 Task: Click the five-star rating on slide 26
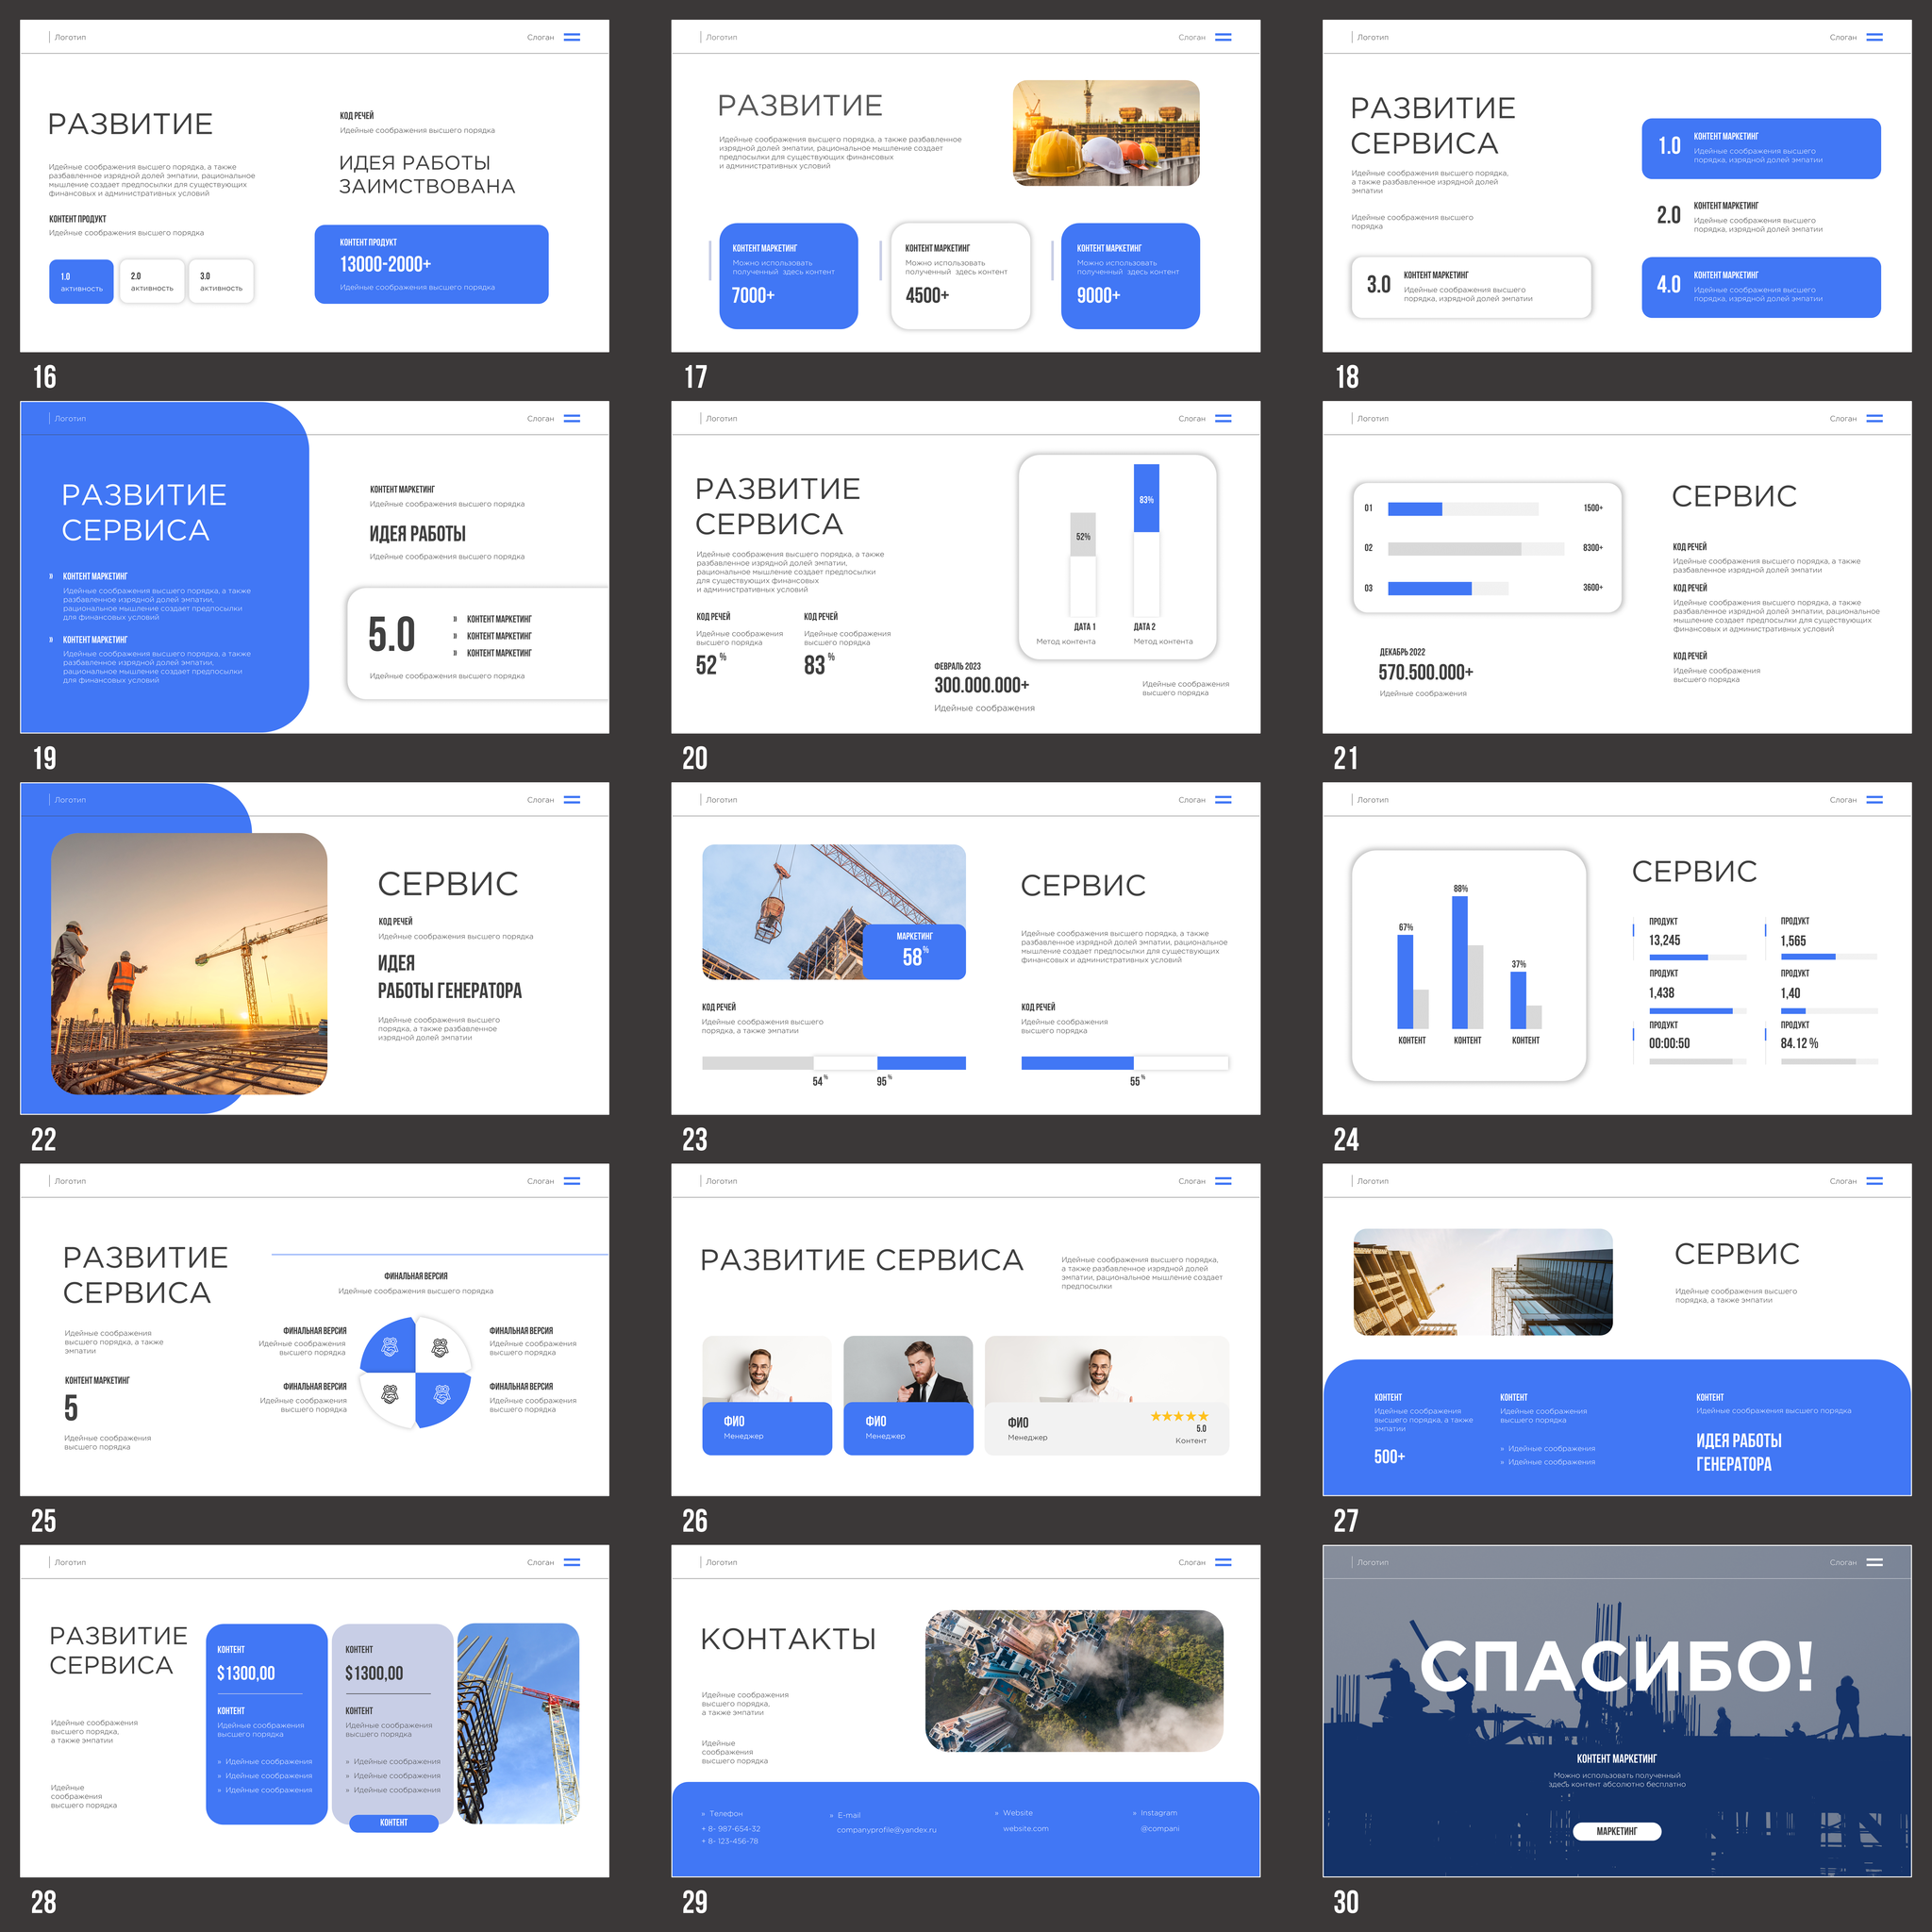[x=1179, y=1416]
